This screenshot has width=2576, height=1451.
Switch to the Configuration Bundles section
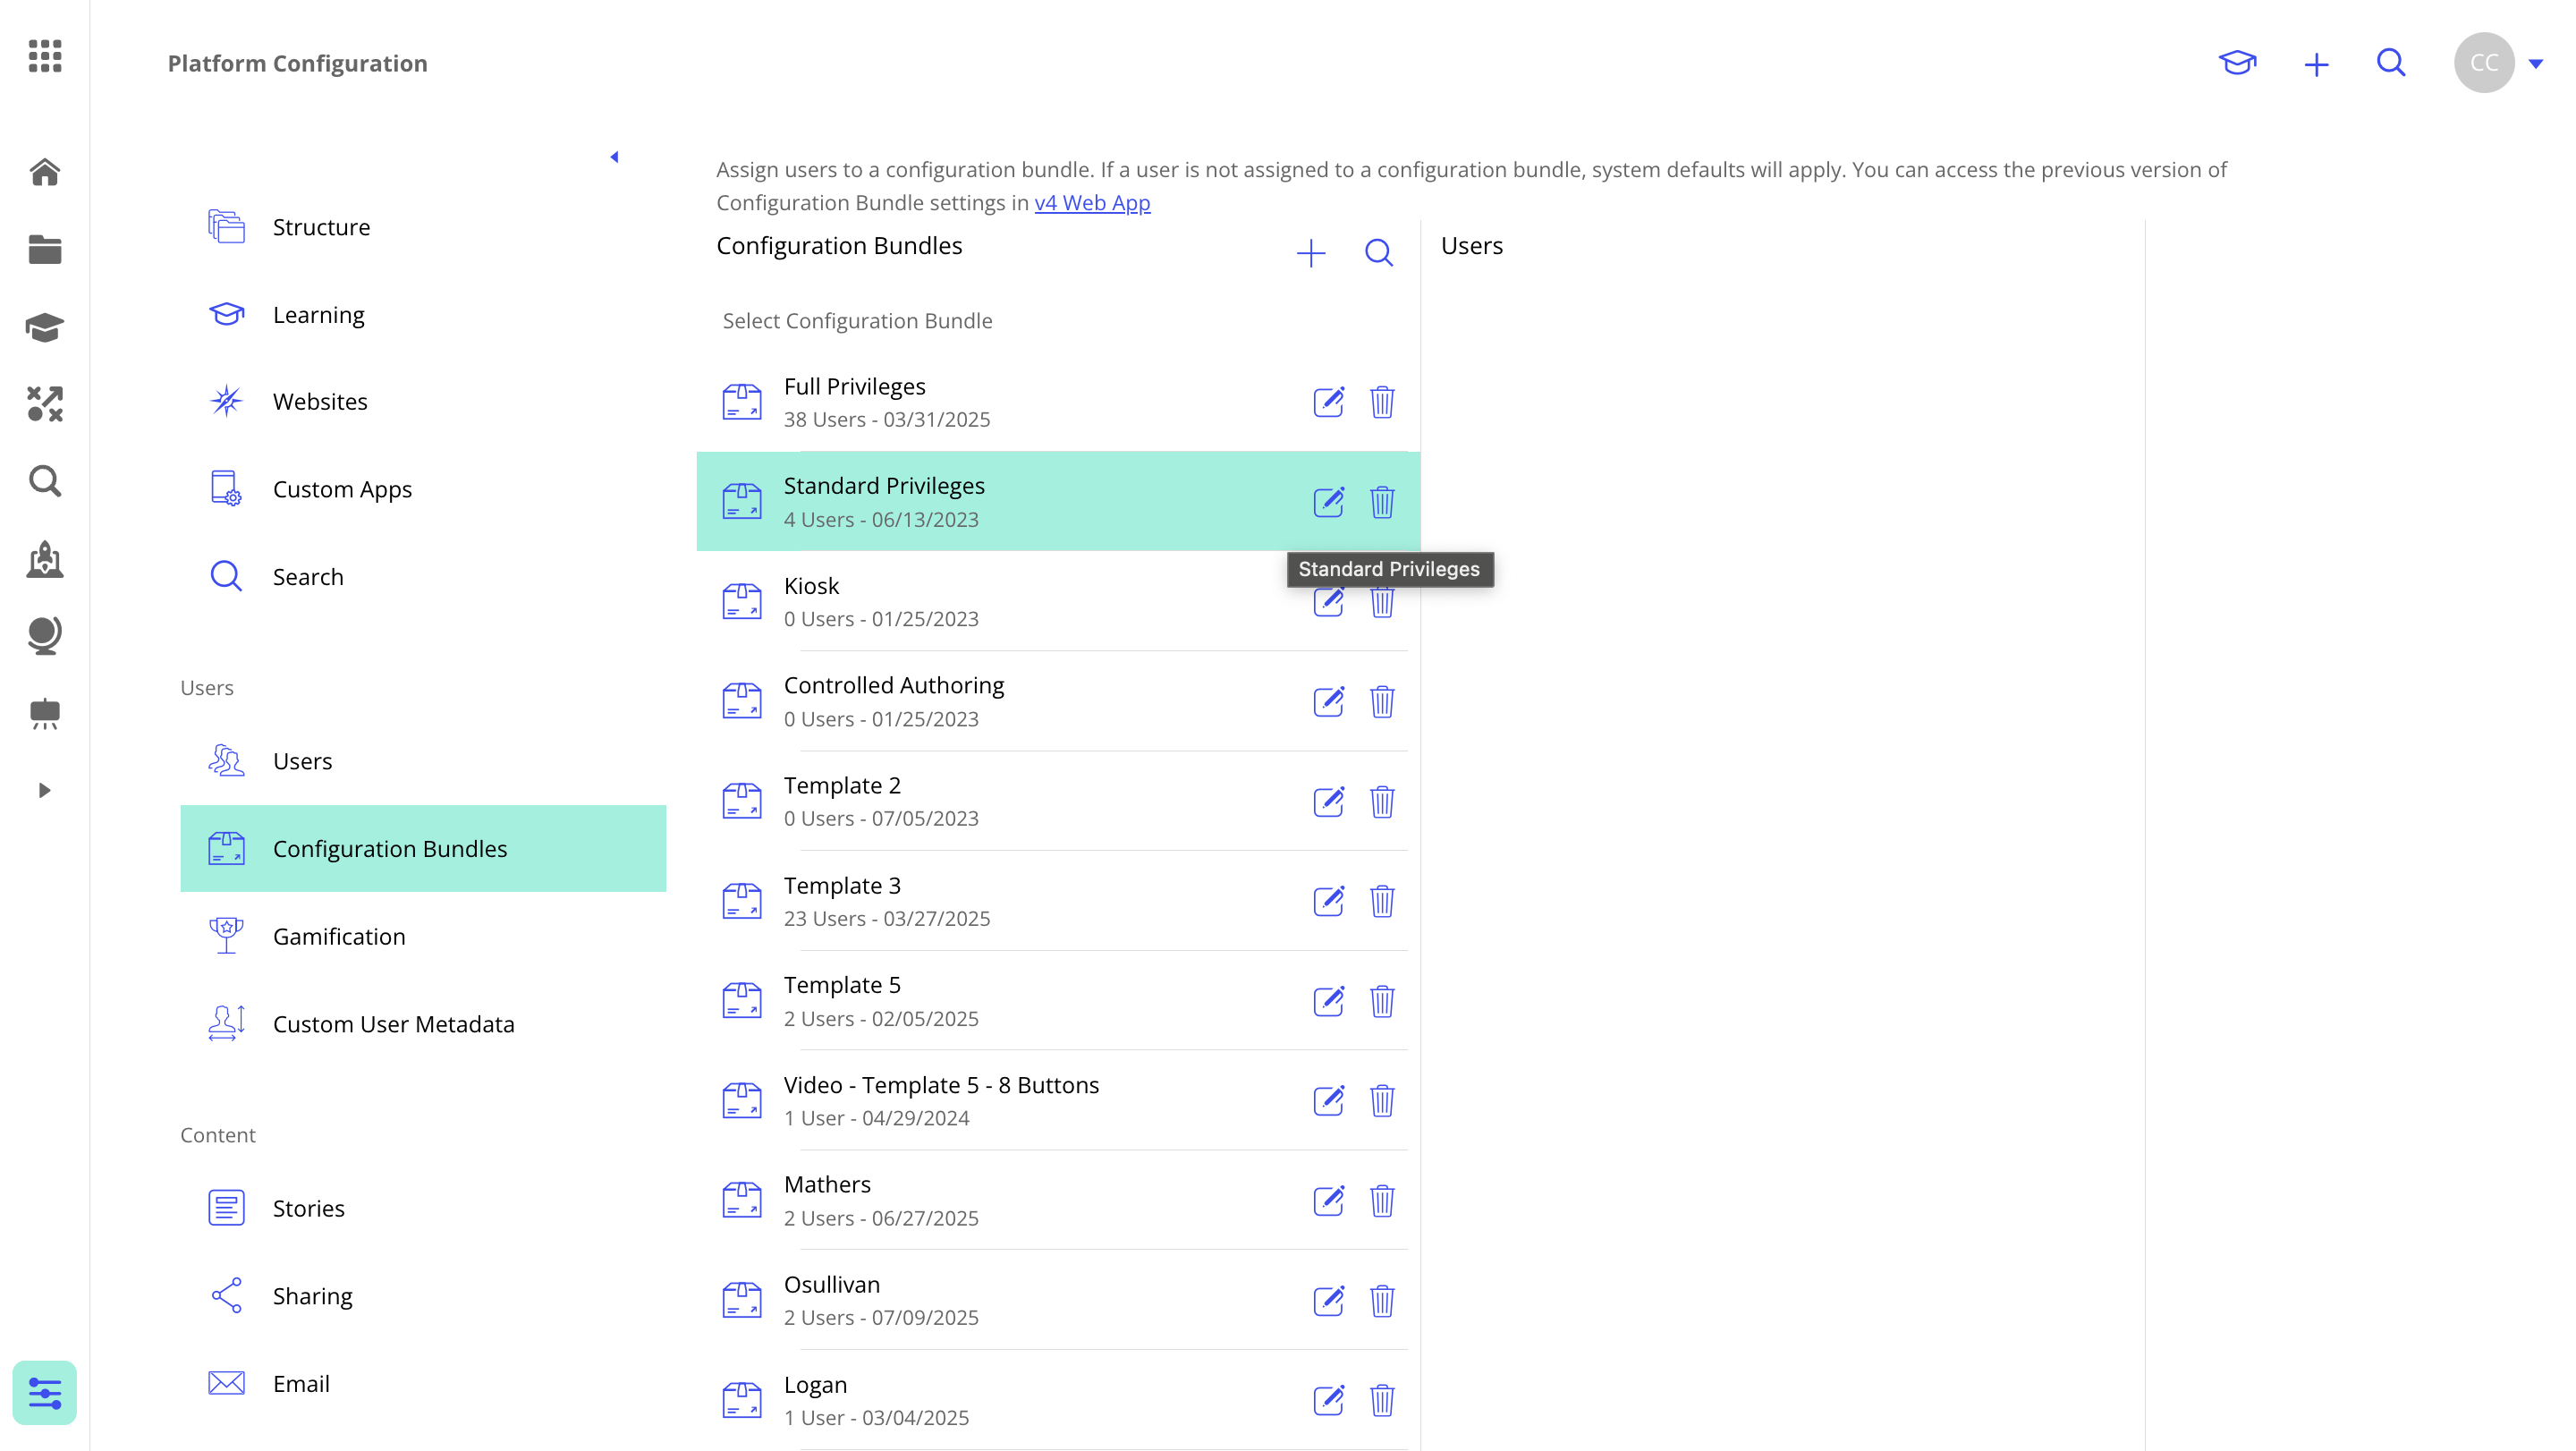pyautogui.click(x=390, y=848)
